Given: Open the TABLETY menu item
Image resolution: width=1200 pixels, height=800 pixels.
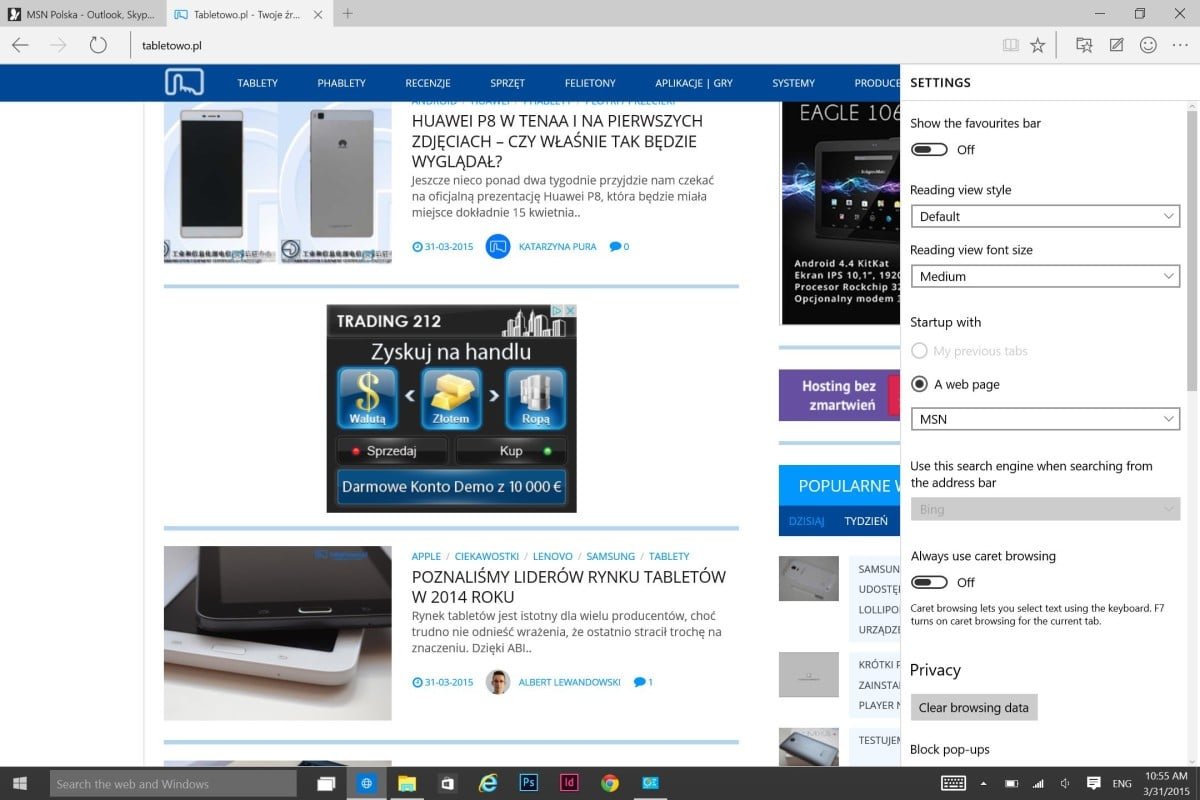Looking at the screenshot, I should tap(257, 83).
